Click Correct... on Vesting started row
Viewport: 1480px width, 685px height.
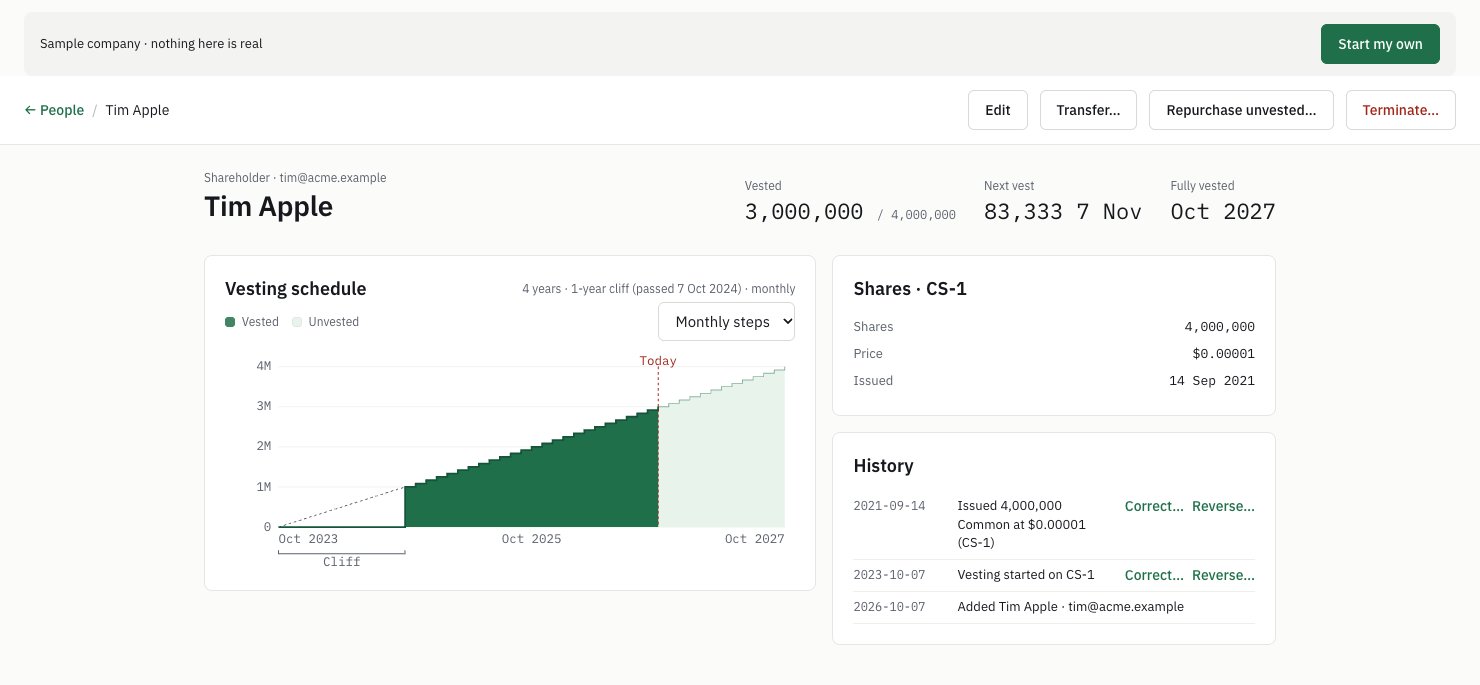click(x=1154, y=575)
